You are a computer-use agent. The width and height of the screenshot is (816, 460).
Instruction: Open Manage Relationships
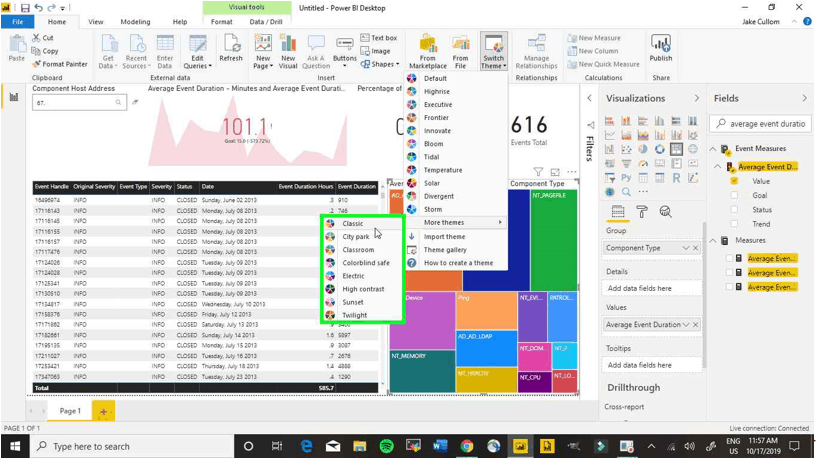pyautogui.click(x=537, y=51)
